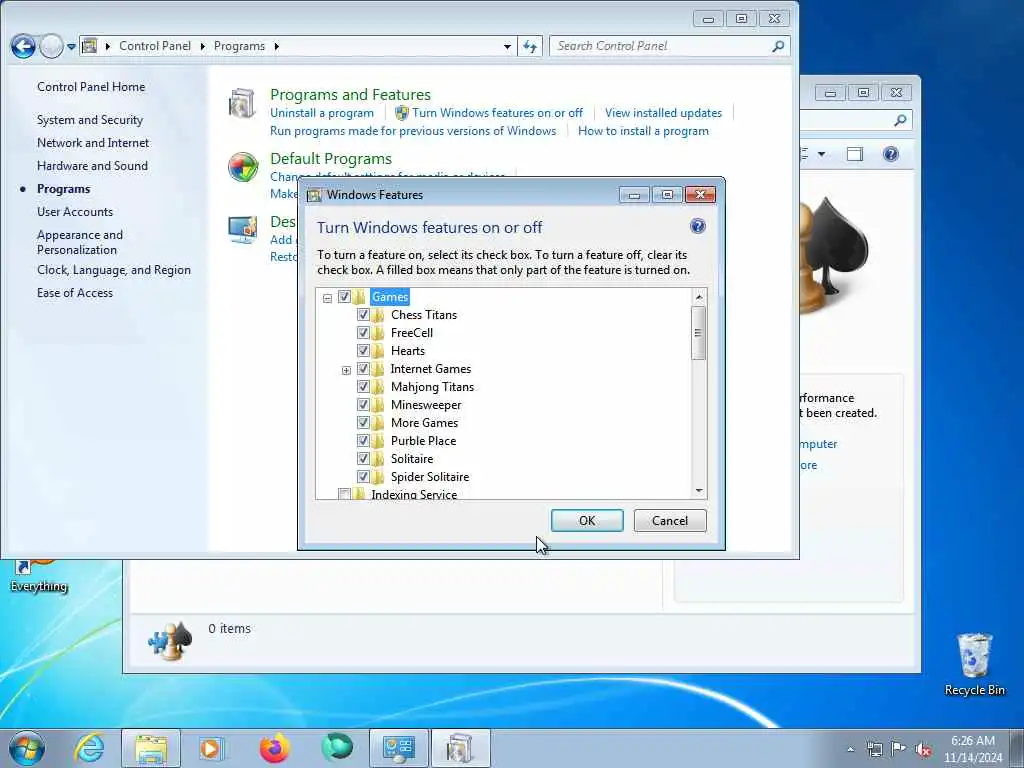Viewport: 1024px width, 768px height.
Task: Click the Programs and Features icon
Action: 242,103
